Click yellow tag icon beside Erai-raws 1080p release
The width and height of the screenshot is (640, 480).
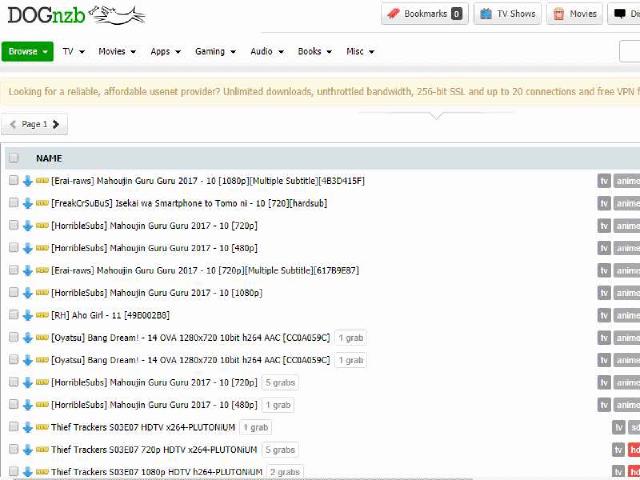point(42,180)
